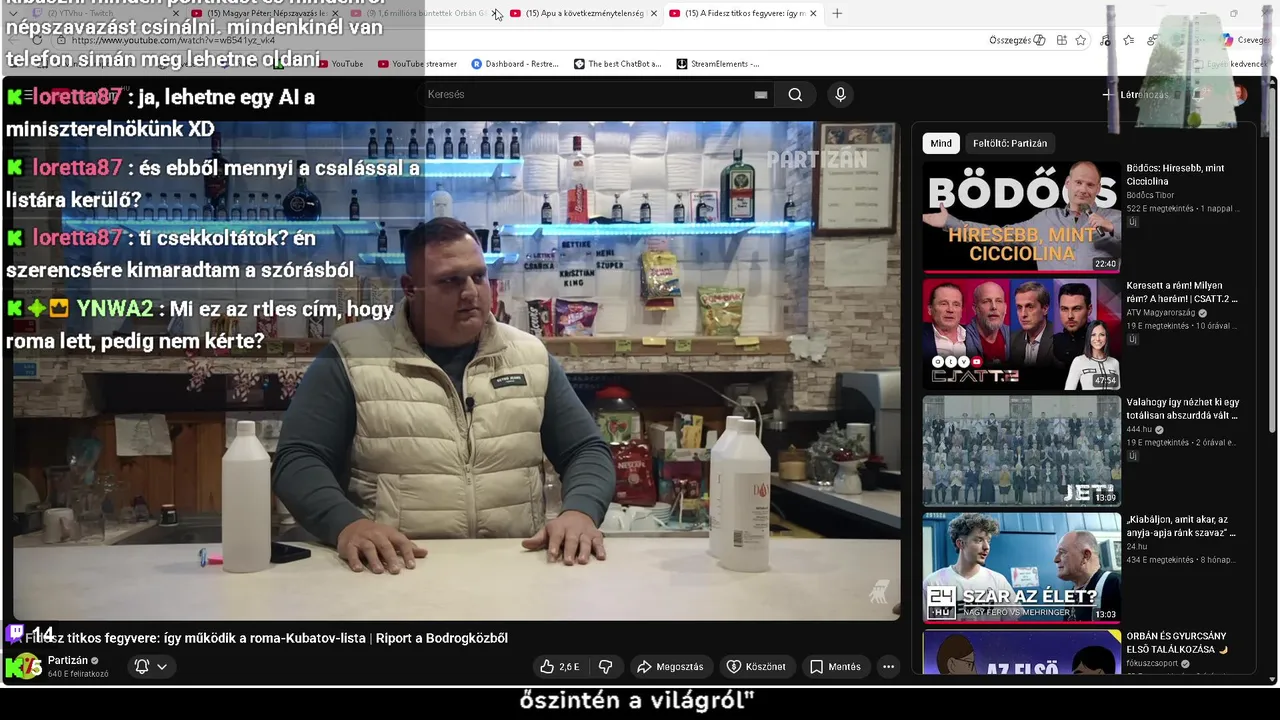Open 444.hu group photo video thumbnail

(x=1021, y=450)
